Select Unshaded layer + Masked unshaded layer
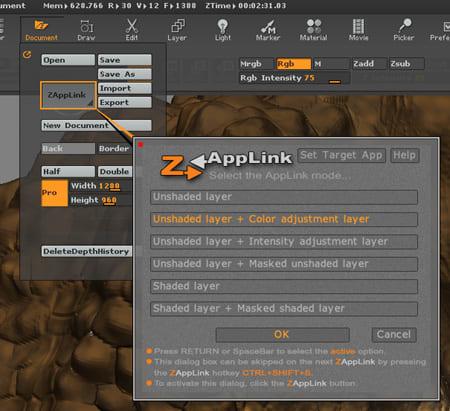The image size is (450, 411). point(284,264)
